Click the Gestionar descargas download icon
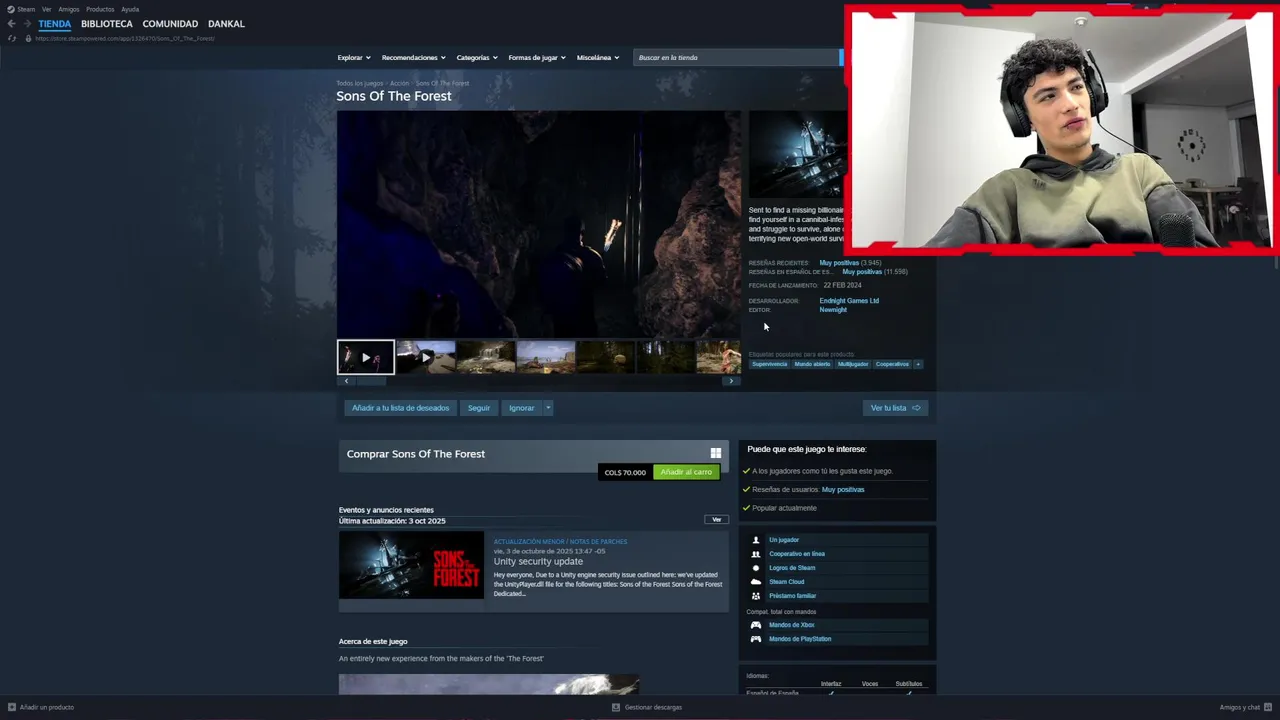 coord(616,707)
